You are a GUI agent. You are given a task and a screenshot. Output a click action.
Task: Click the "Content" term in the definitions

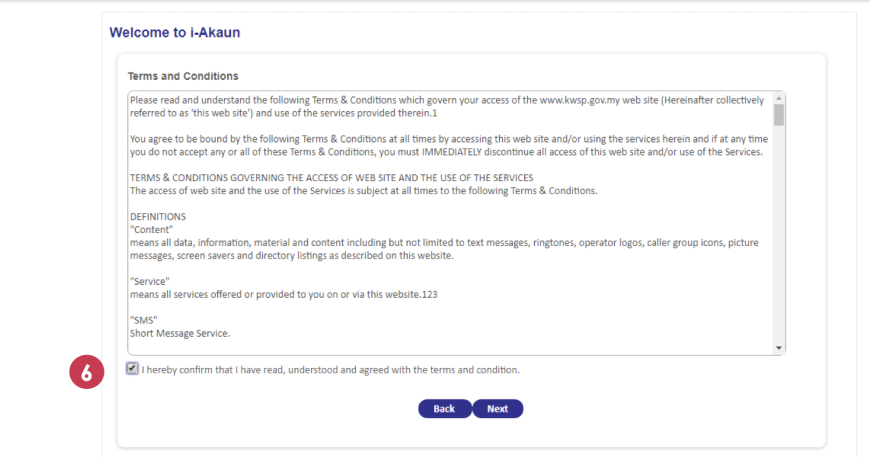pyautogui.click(x=151, y=230)
